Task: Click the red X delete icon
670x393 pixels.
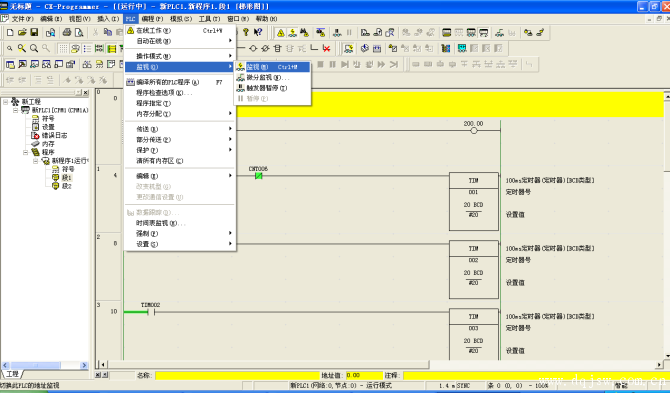Action: pos(326,49)
